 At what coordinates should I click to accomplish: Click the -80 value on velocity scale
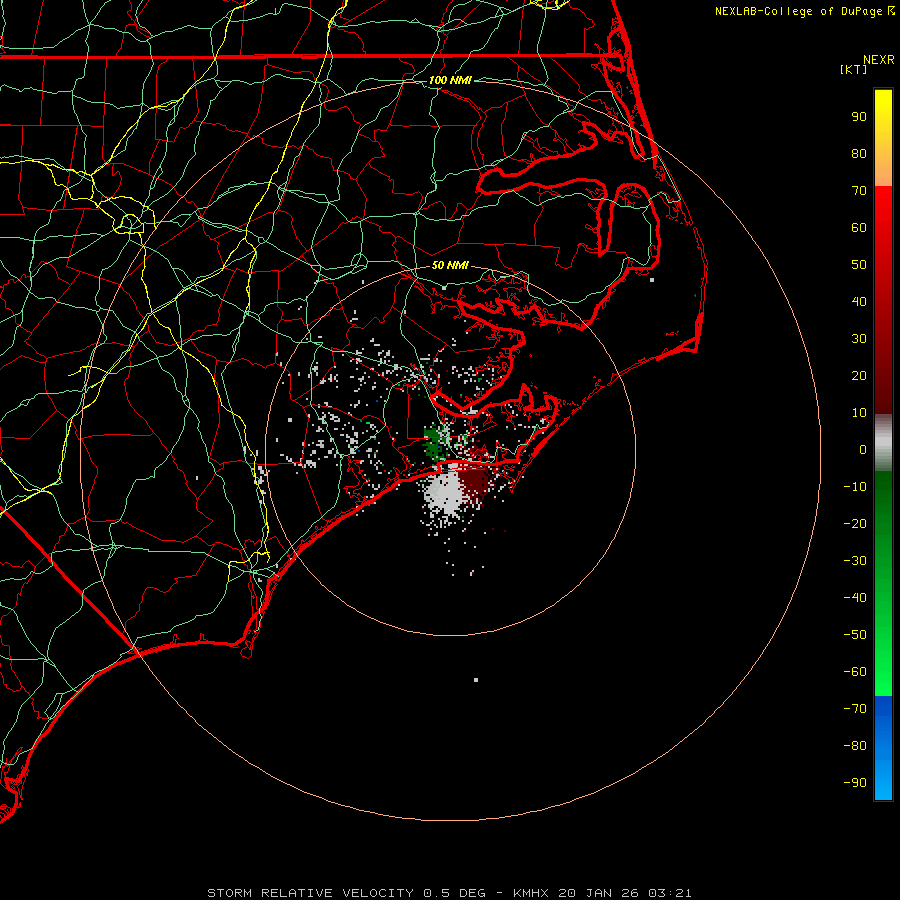tap(855, 746)
